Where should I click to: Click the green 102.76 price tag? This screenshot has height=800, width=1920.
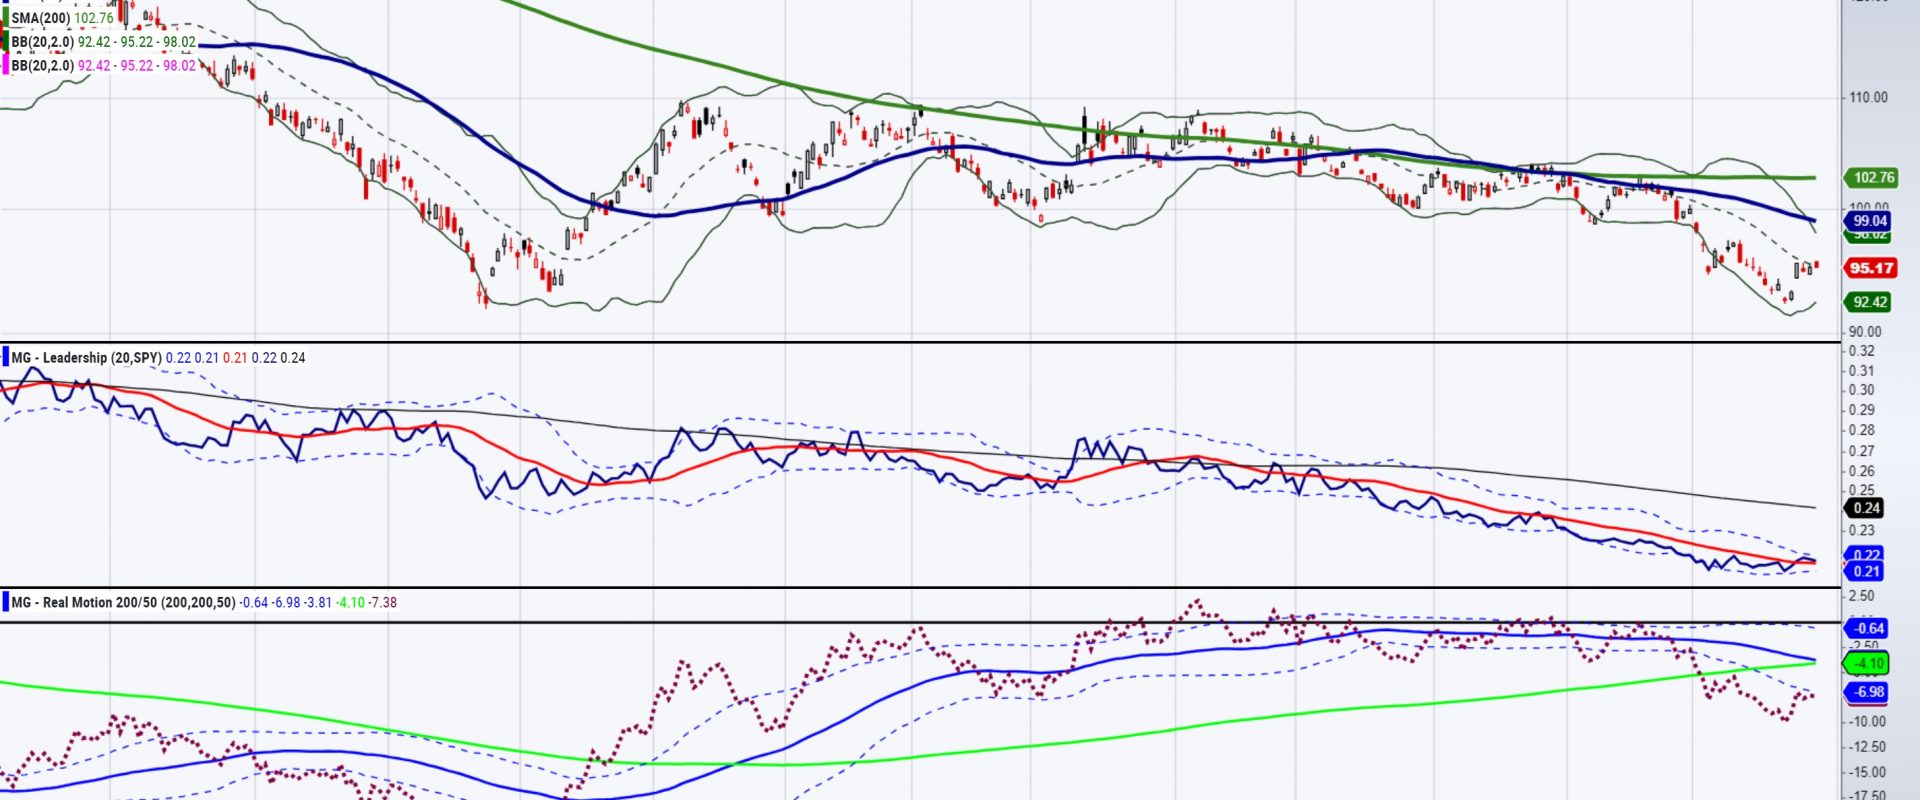[1873, 177]
